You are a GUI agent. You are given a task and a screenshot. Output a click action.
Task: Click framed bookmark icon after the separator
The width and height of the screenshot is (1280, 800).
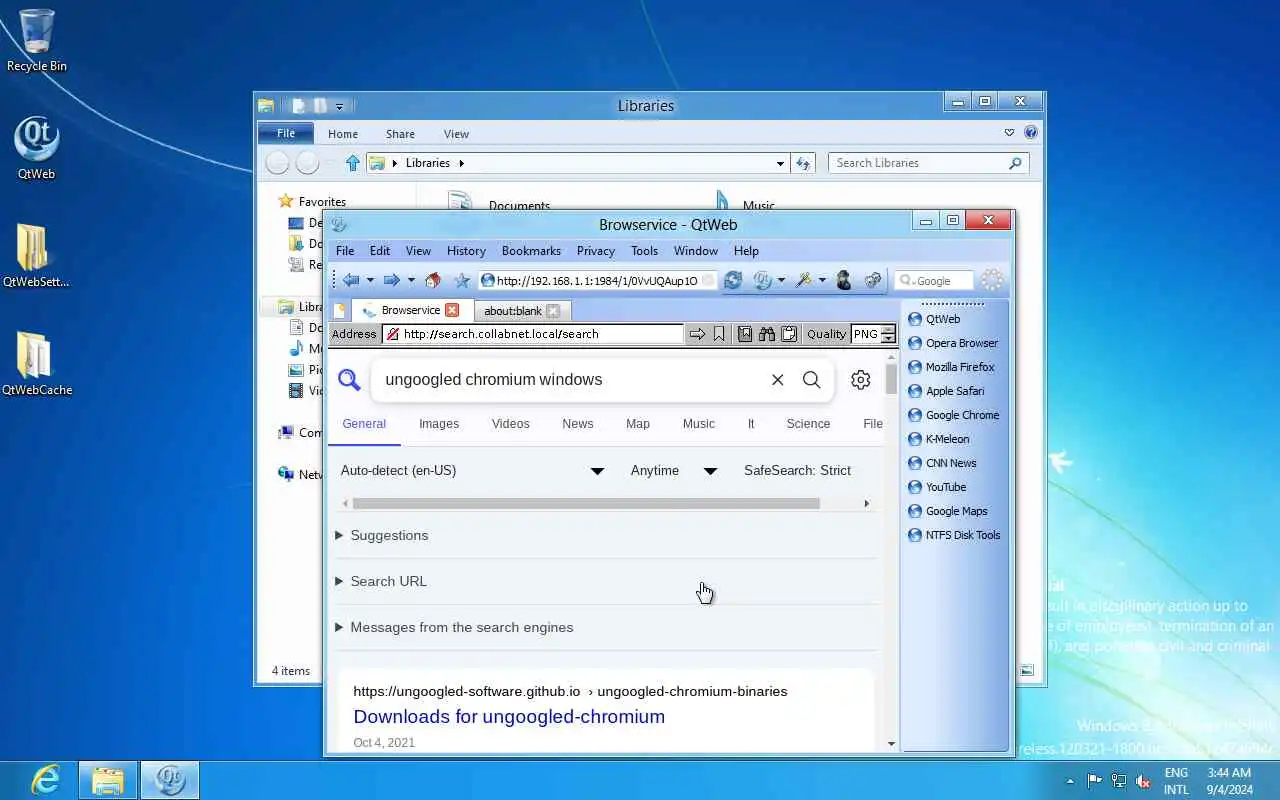tap(745, 334)
